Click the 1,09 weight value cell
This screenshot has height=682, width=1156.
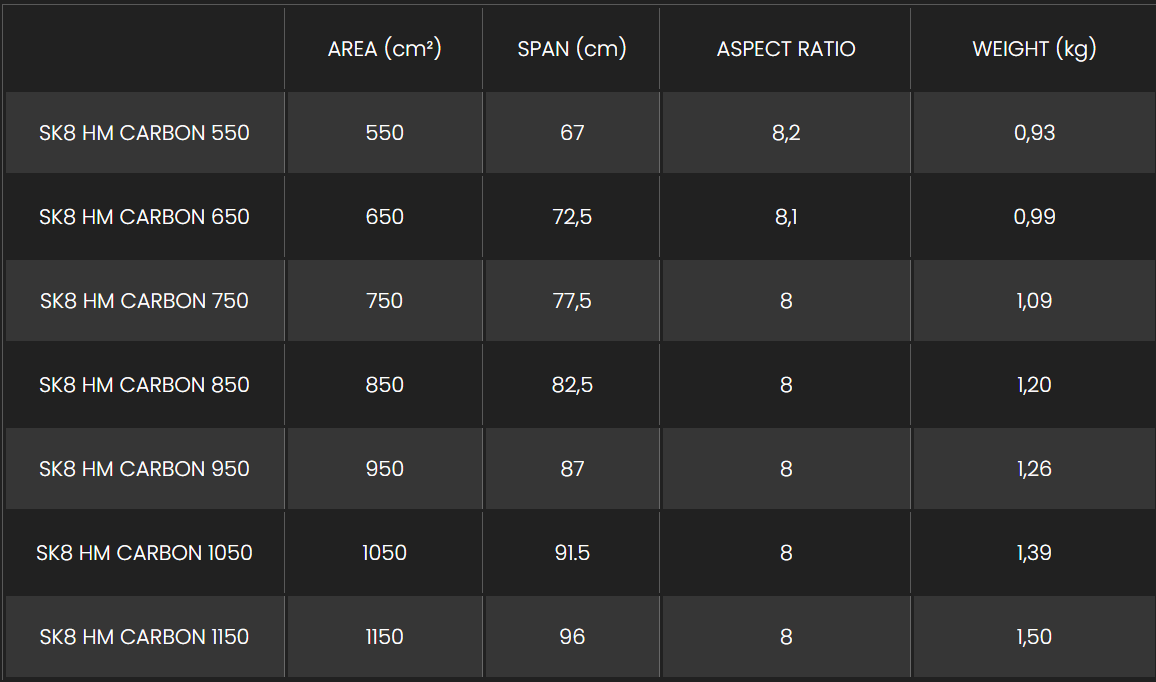coord(1034,301)
